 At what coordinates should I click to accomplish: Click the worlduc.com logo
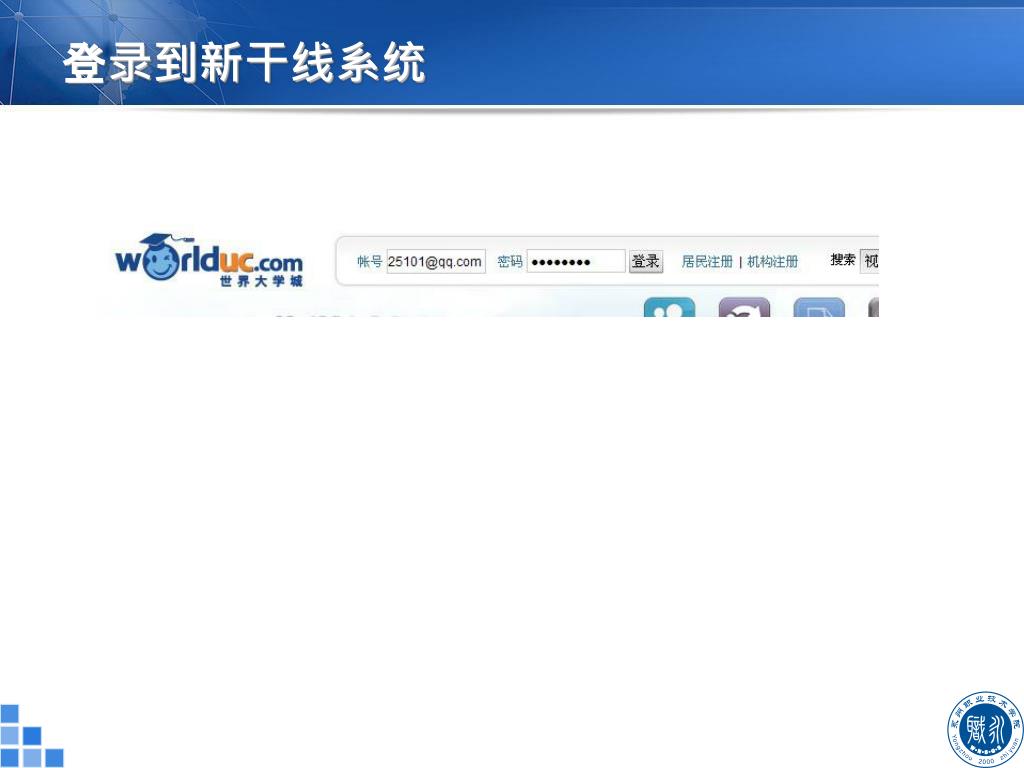tap(209, 260)
